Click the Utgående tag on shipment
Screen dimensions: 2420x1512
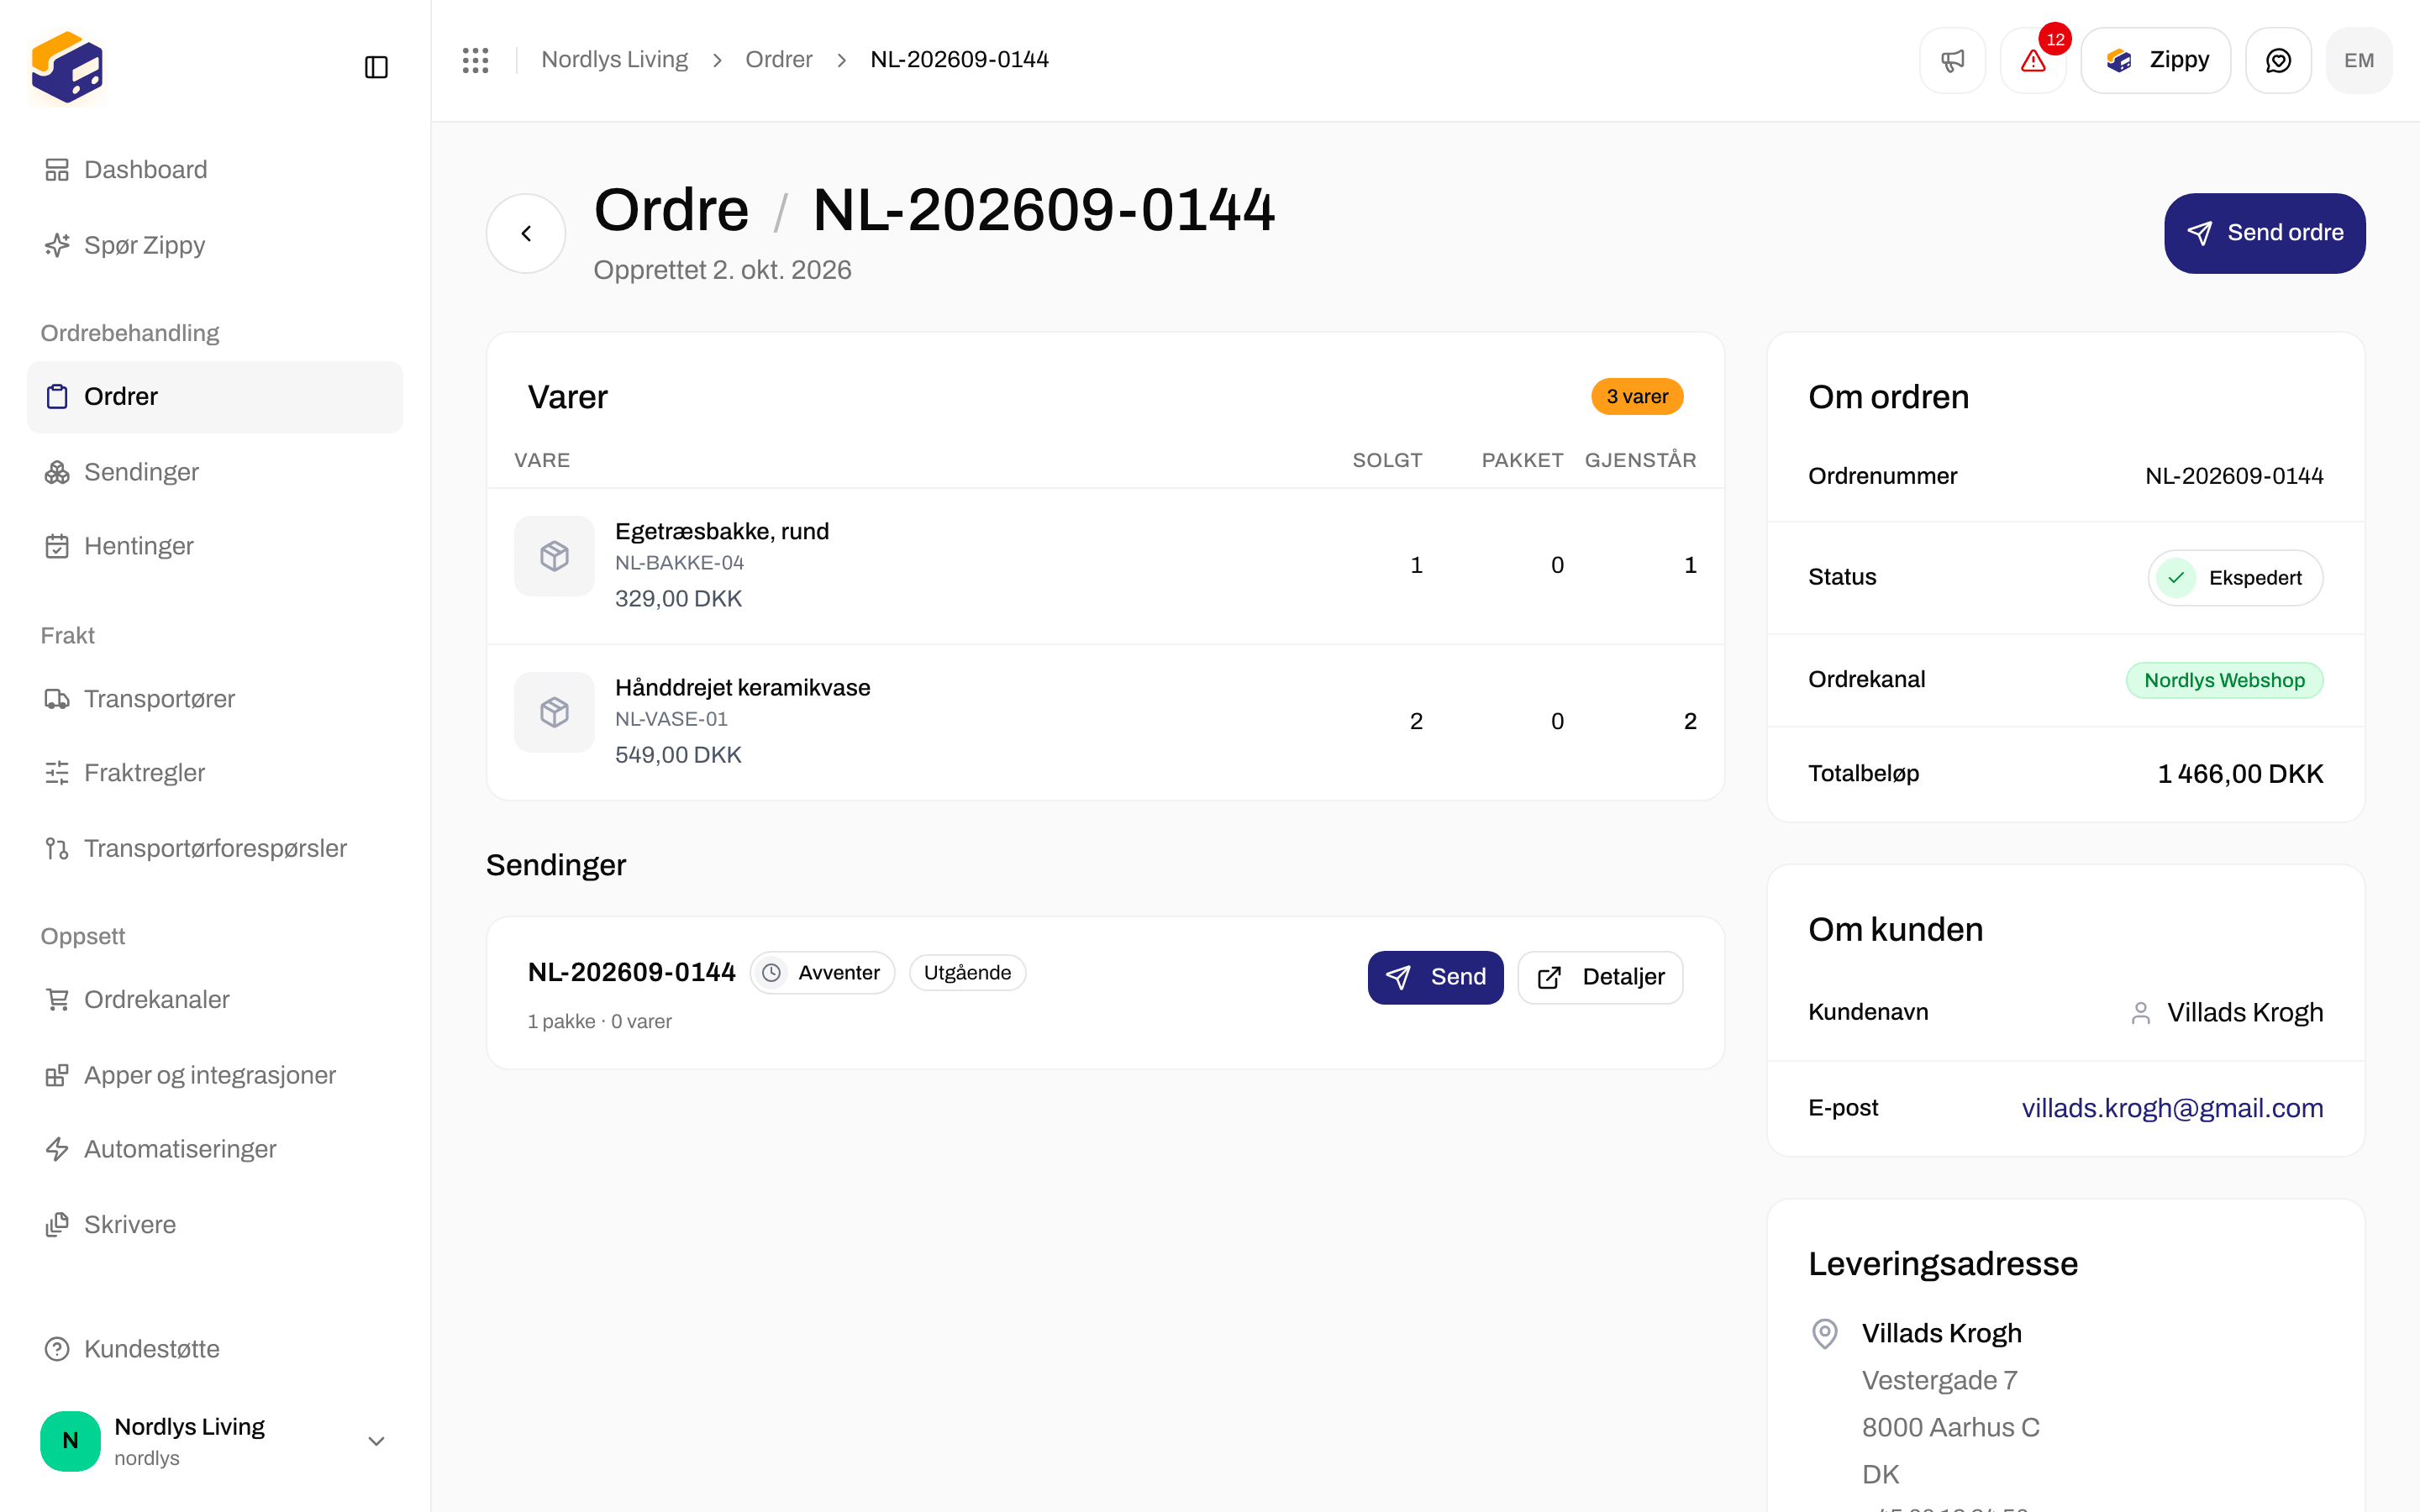[x=967, y=973]
